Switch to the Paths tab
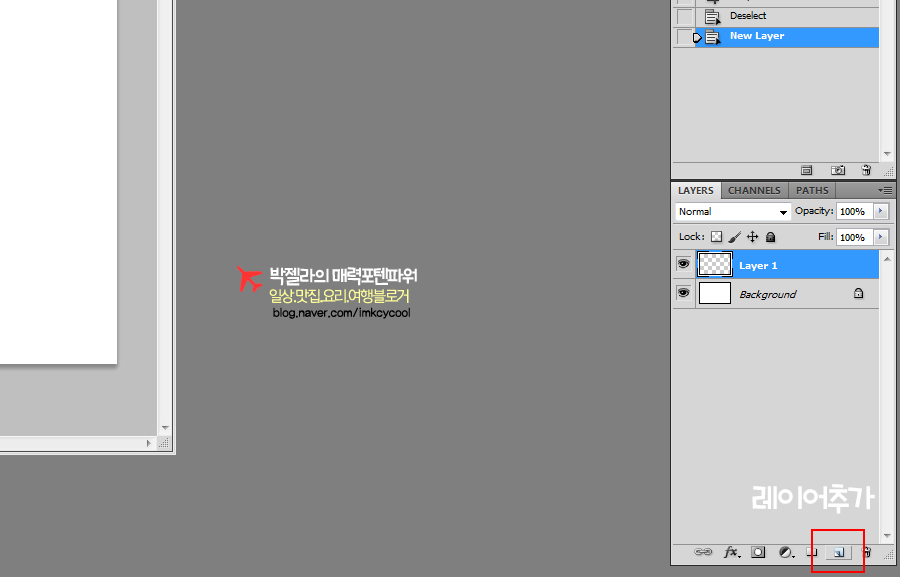 (x=812, y=190)
